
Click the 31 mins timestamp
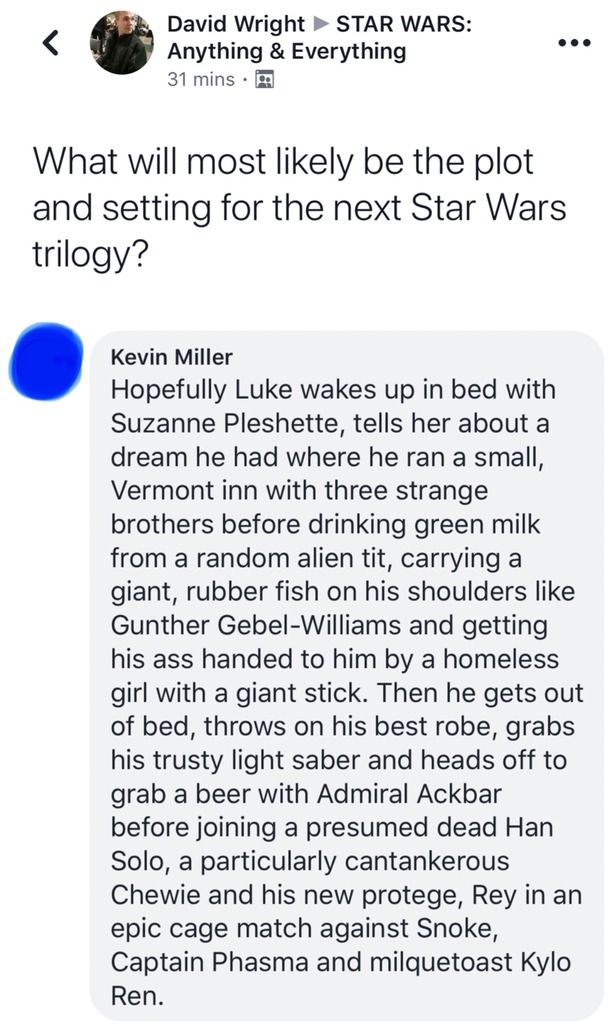click(x=202, y=79)
